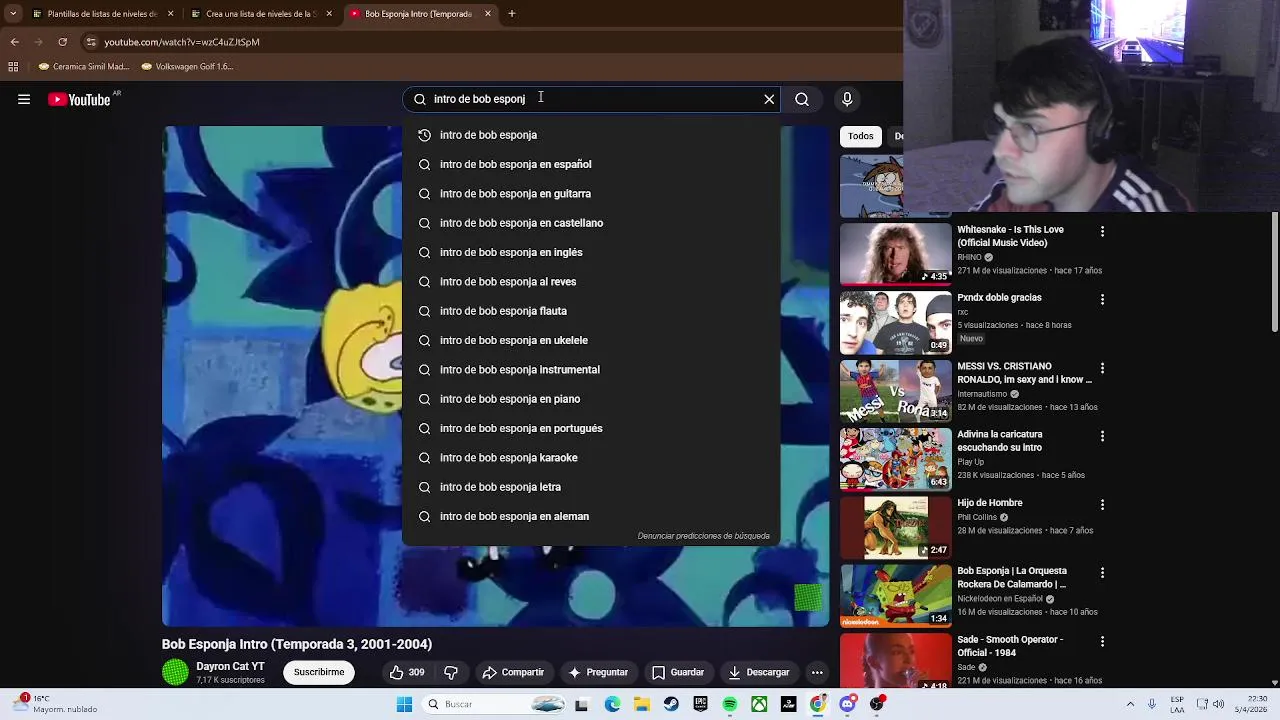Reload the page with the refresh icon
1280x720 pixels.
pos(62,42)
